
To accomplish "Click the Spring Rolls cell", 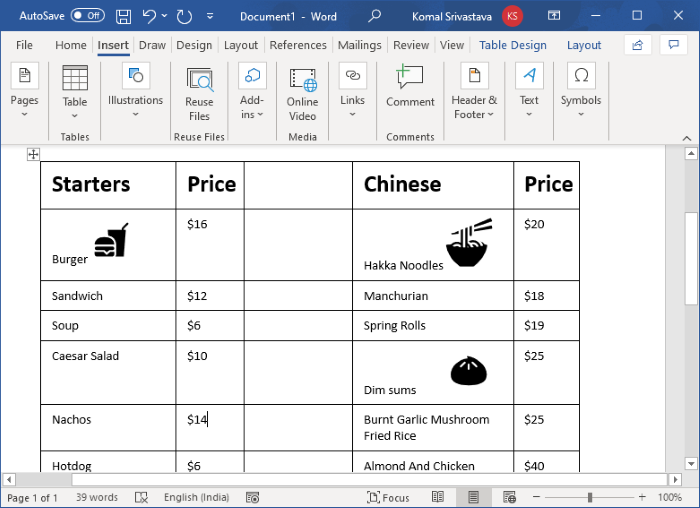I will tap(433, 325).
